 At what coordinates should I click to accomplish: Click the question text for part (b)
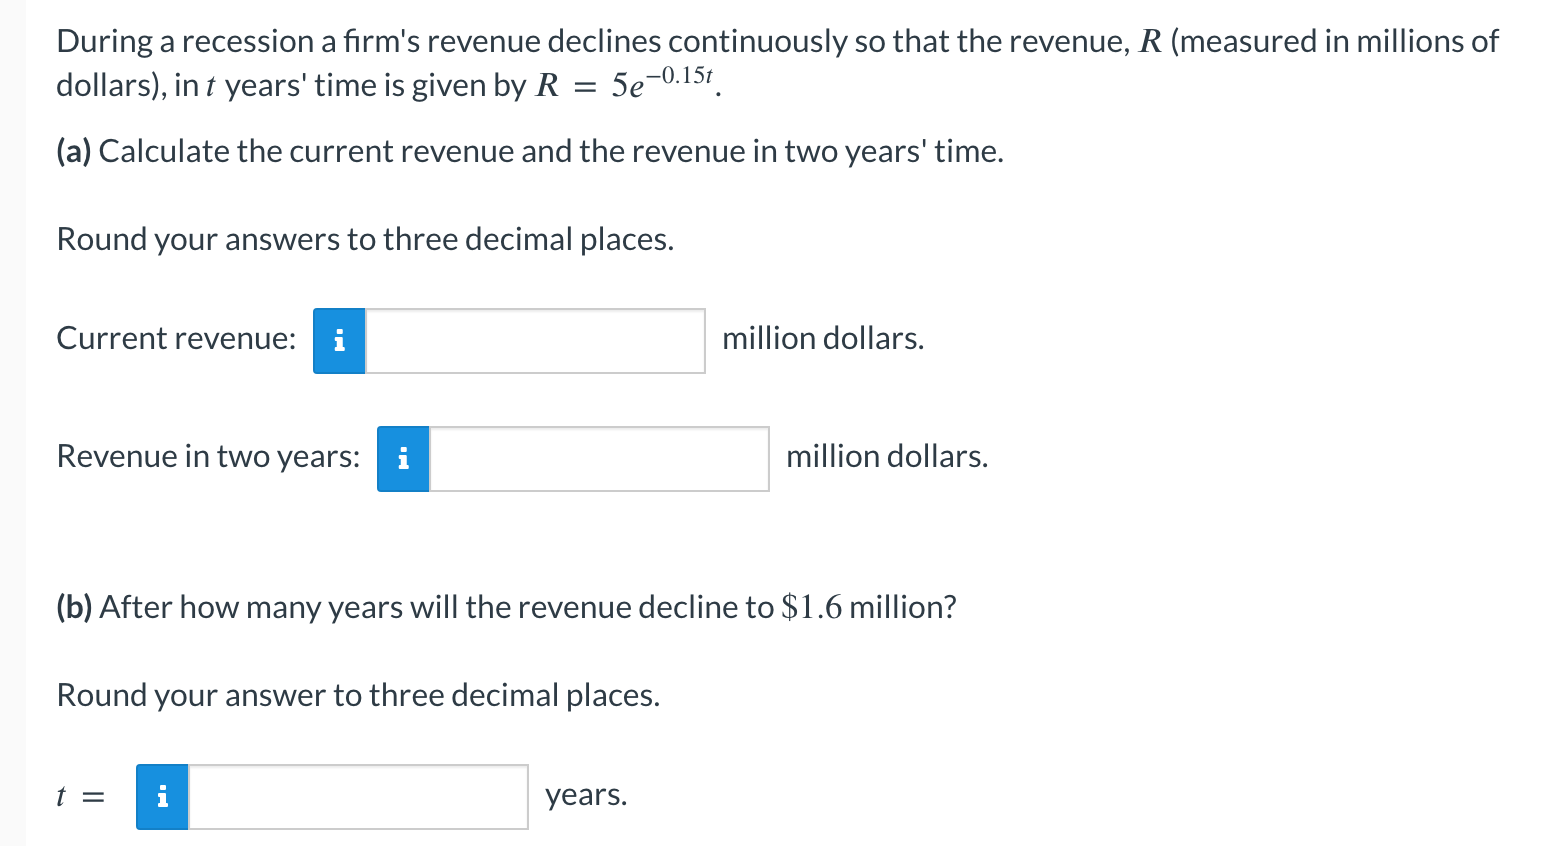pos(505,606)
